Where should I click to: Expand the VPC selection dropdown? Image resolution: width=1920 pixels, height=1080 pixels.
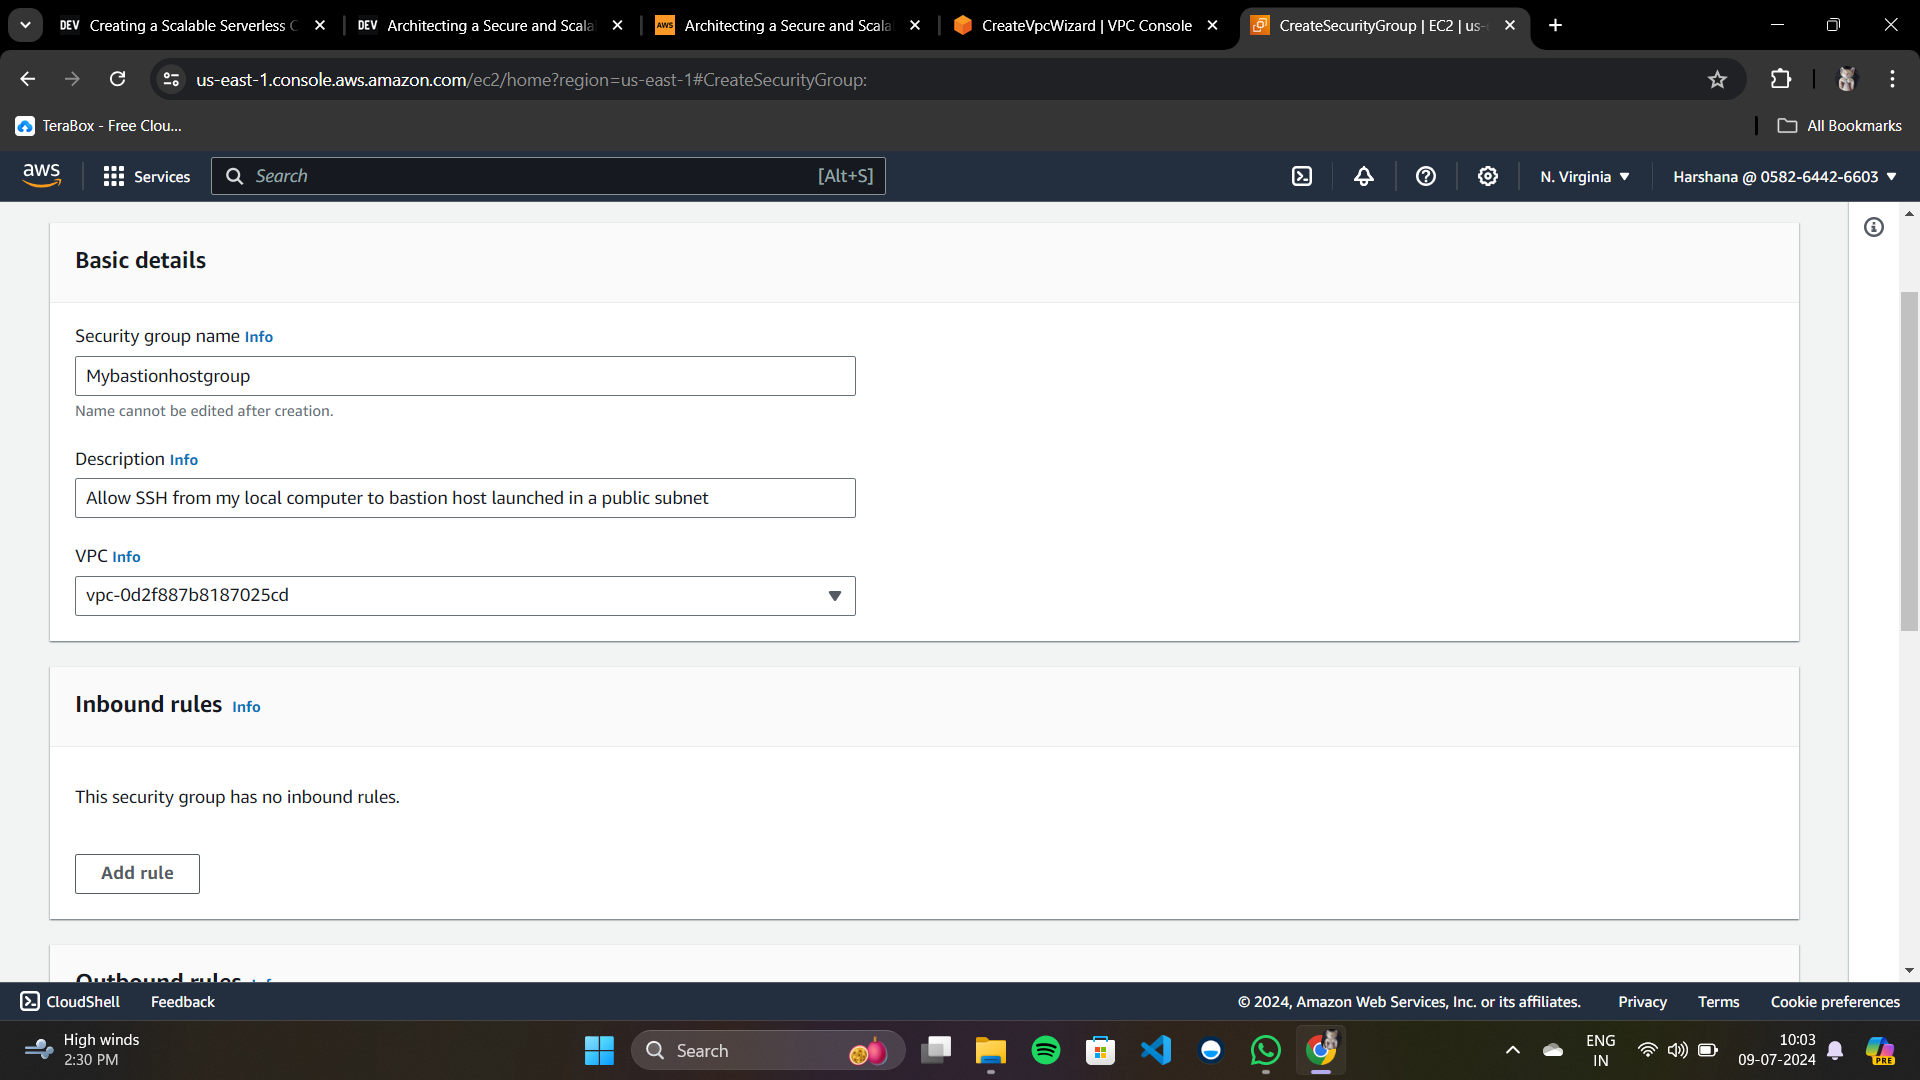coord(834,596)
